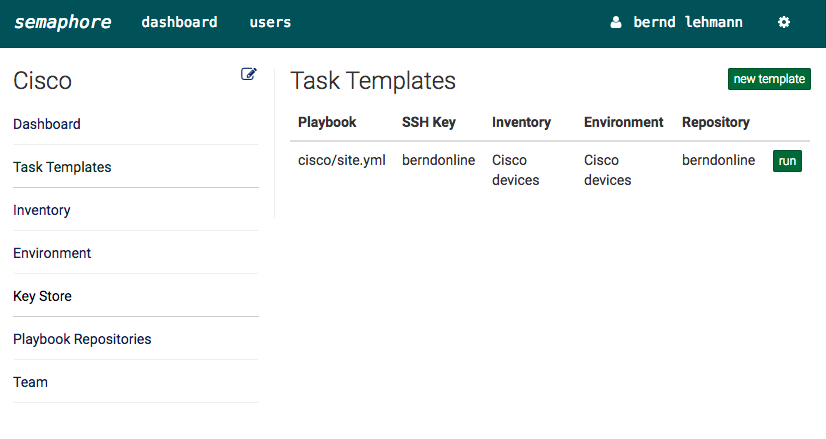
Task: Click the cisco/site.yml playbook entry
Action: pyautogui.click(x=342, y=160)
